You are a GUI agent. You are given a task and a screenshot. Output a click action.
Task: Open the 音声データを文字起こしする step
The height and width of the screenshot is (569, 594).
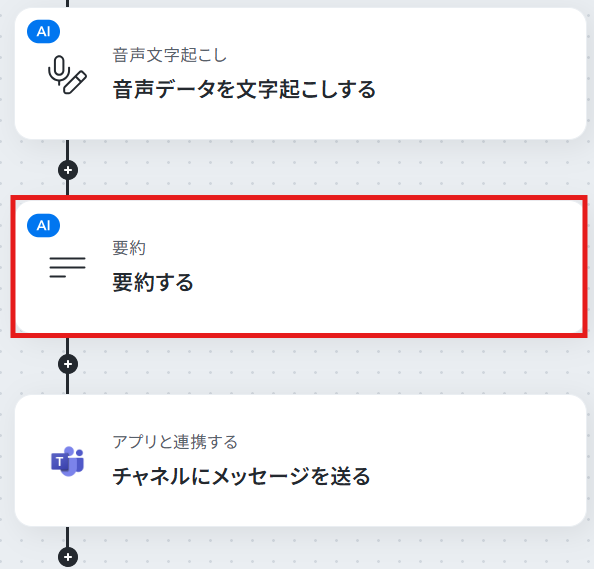pyautogui.click(x=244, y=89)
